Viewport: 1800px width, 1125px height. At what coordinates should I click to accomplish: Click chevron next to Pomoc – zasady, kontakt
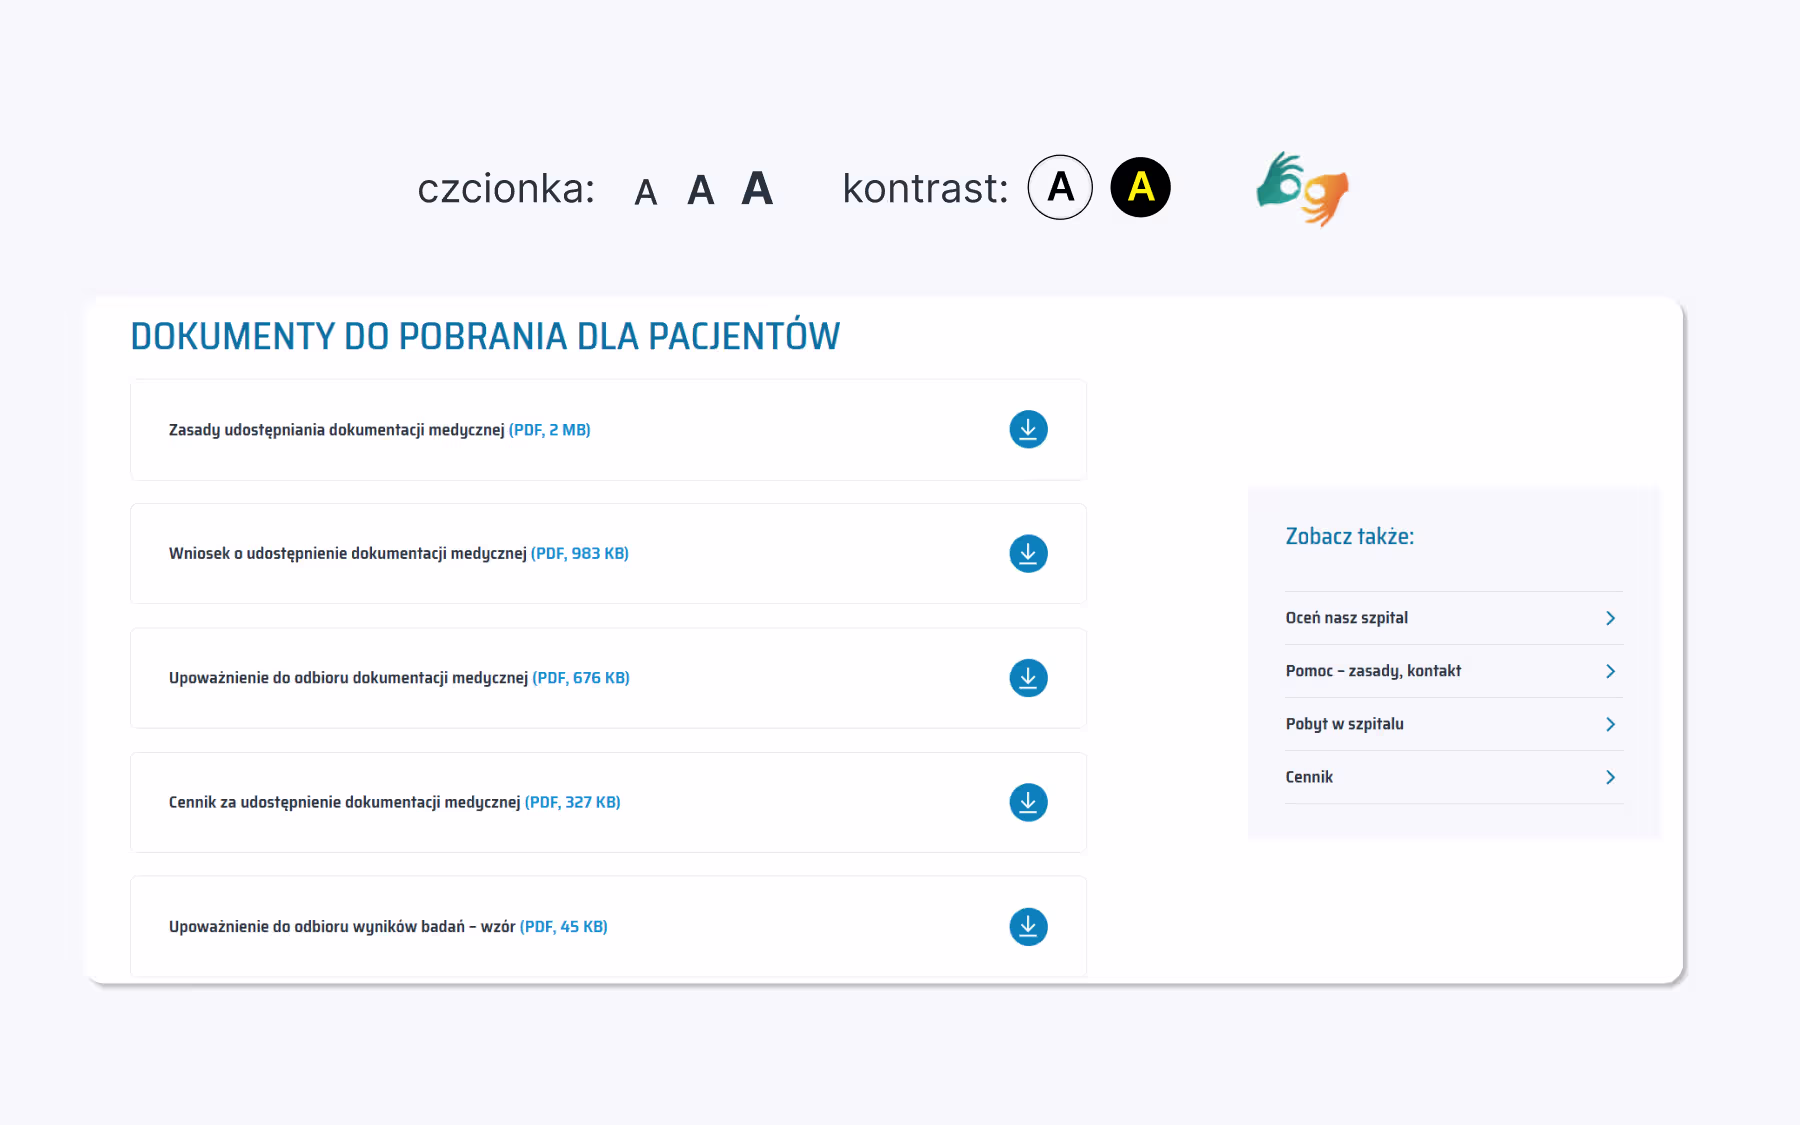(1610, 671)
